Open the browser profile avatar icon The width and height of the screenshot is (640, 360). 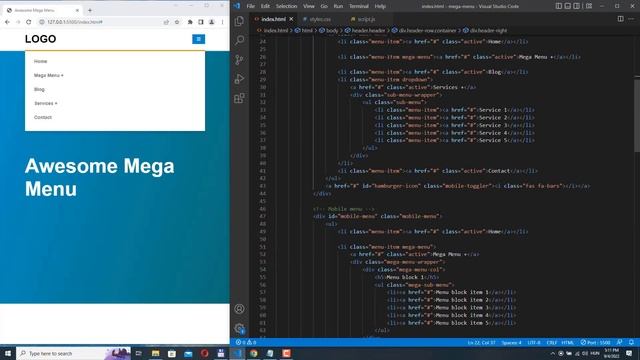tap(211, 22)
